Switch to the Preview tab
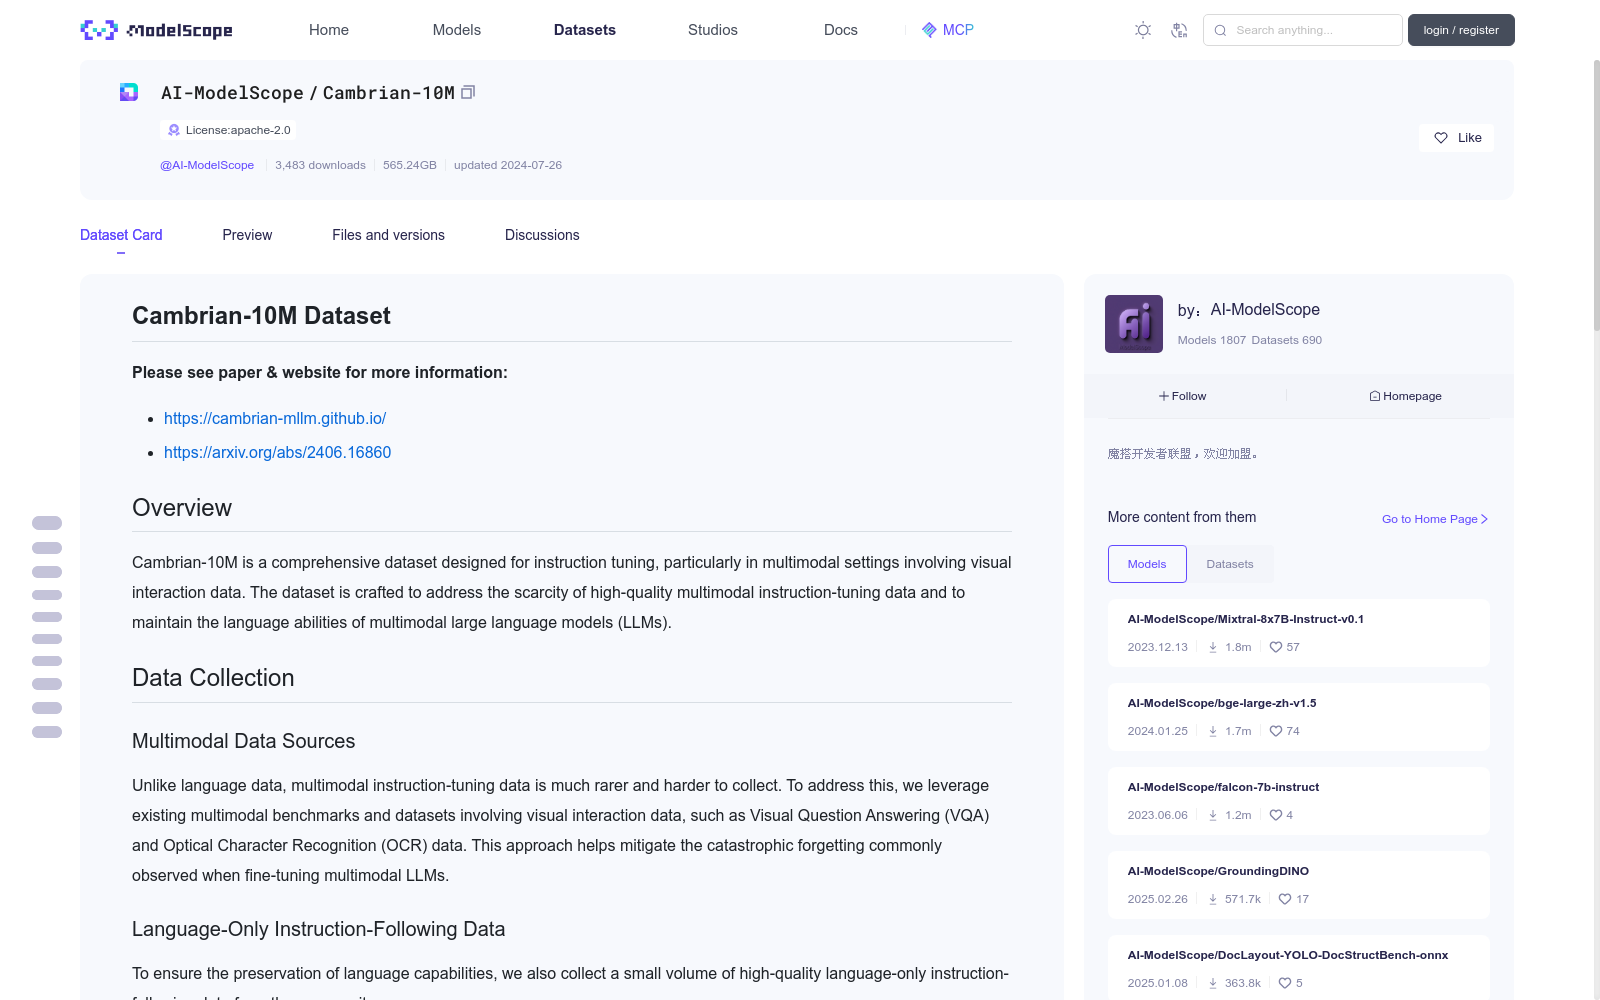The image size is (1600, 1000). (247, 235)
